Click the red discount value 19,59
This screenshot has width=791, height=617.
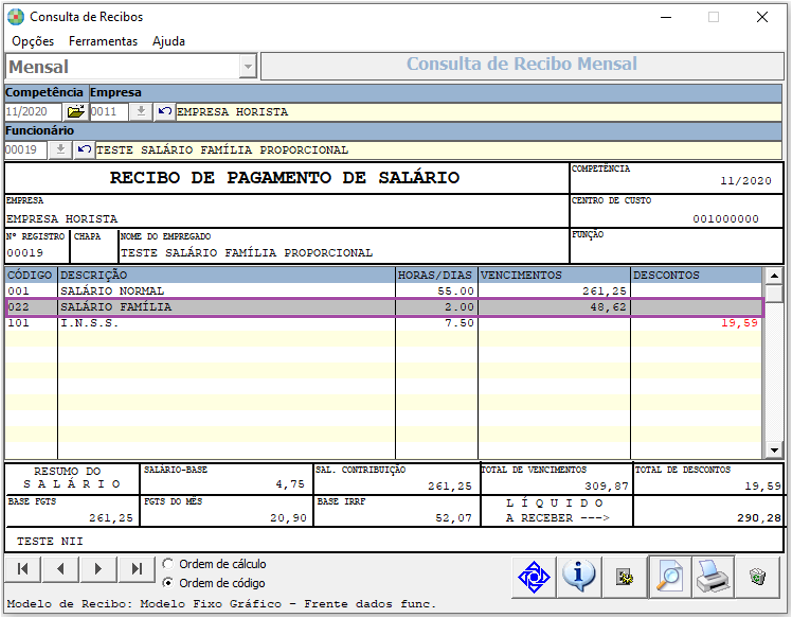click(x=739, y=323)
